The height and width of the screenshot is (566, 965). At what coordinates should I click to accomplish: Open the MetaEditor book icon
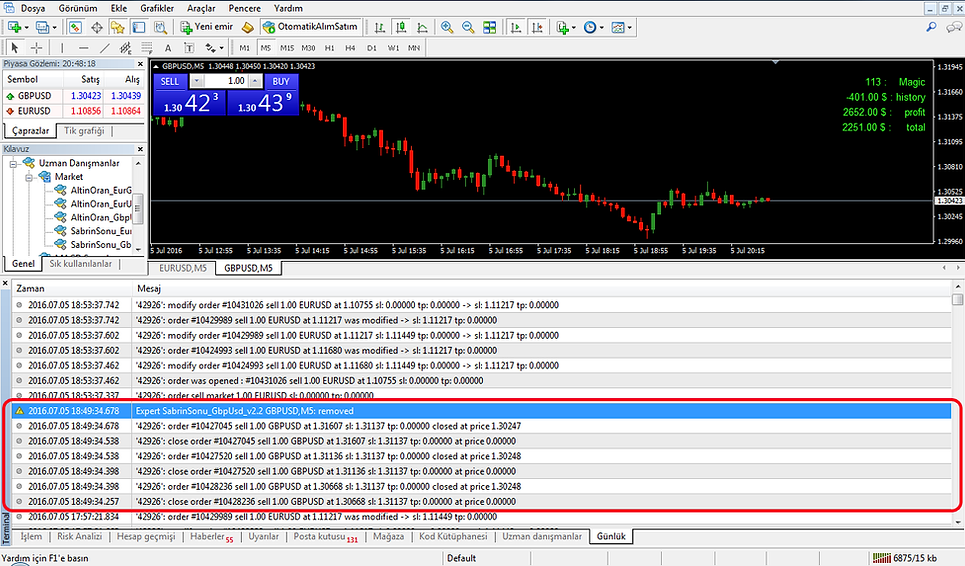click(247, 27)
